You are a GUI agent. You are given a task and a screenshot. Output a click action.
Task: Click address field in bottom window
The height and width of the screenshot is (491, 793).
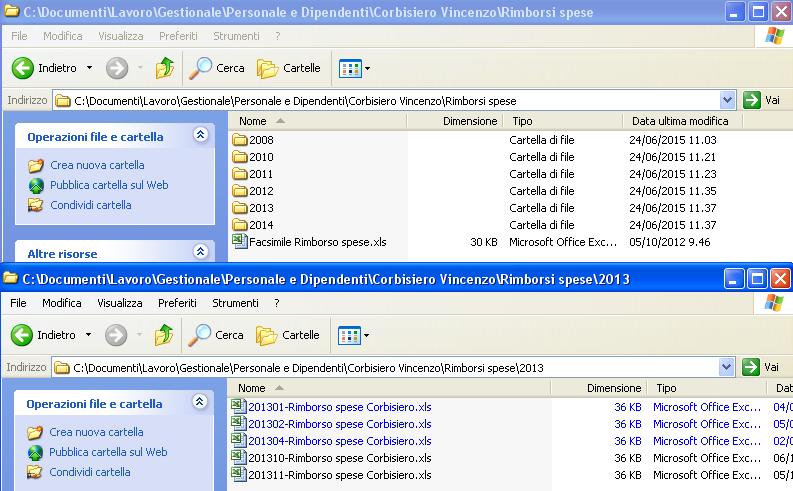[x=390, y=367]
